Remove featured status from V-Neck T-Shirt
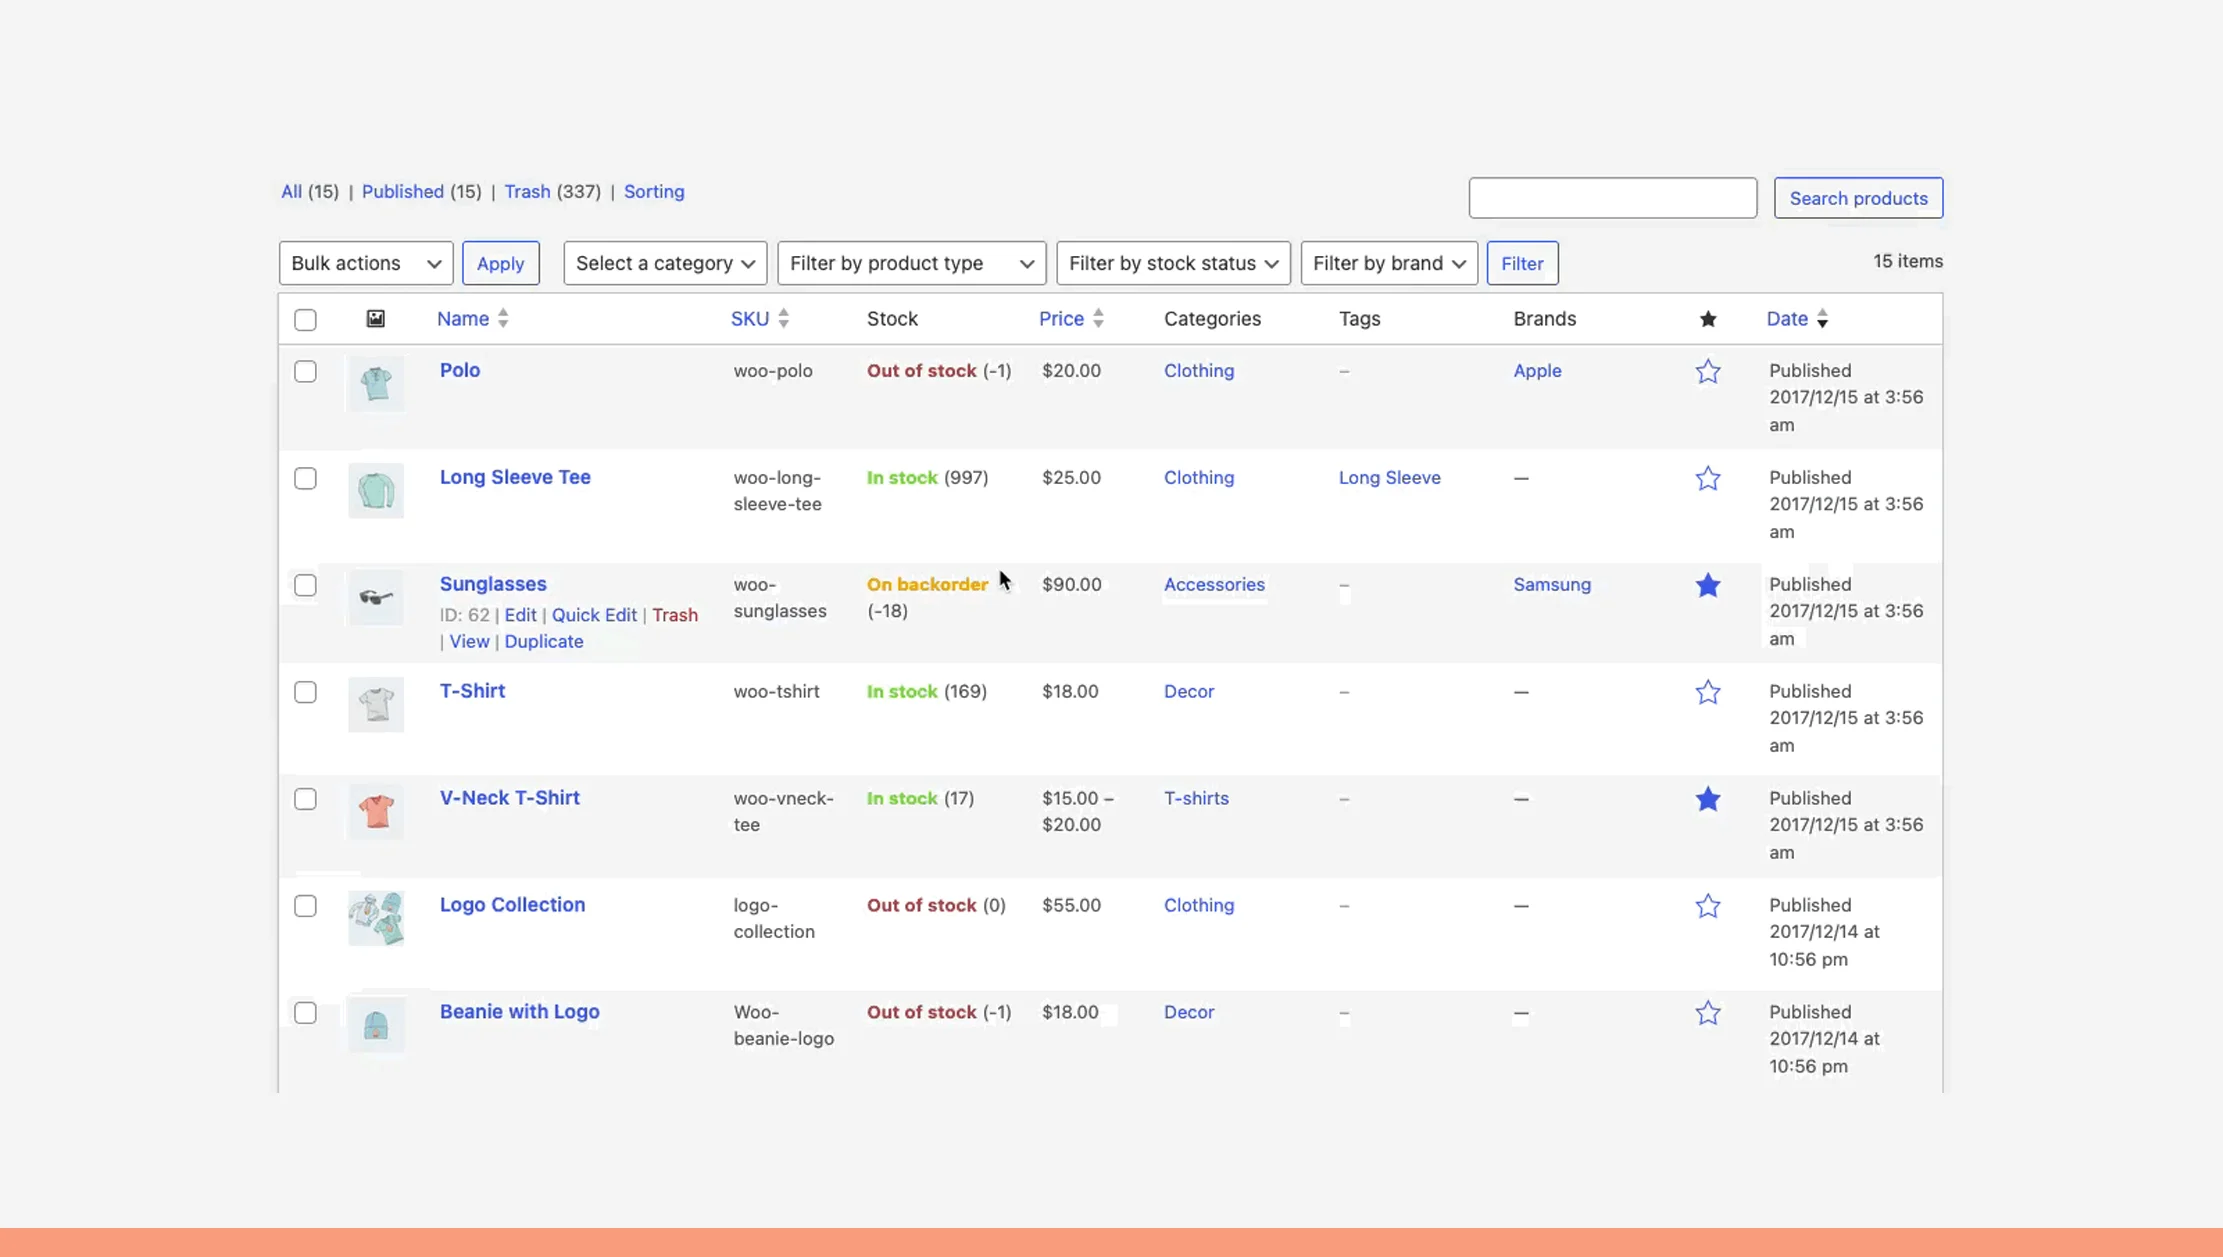Viewport: 2223px width, 1257px height. point(1708,799)
